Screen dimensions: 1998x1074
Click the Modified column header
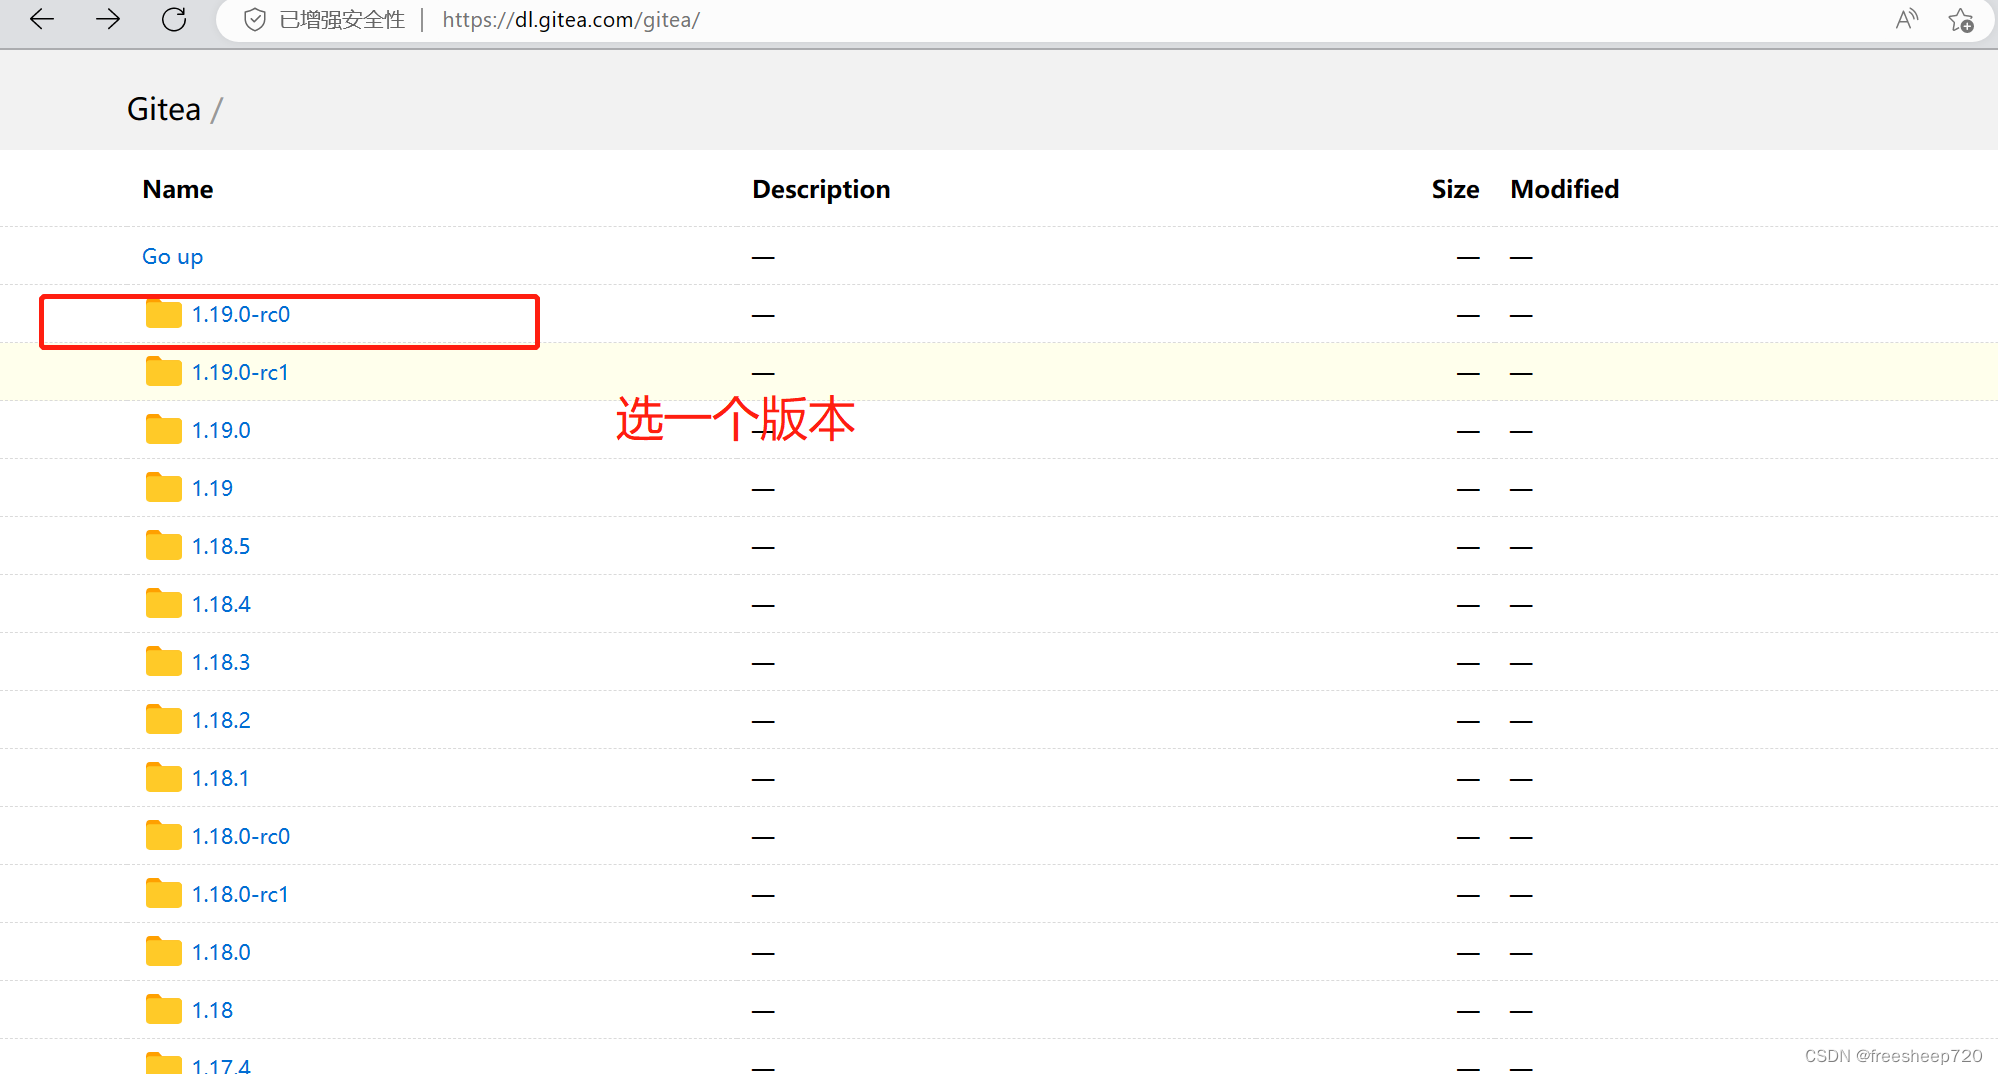click(x=1564, y=190)
